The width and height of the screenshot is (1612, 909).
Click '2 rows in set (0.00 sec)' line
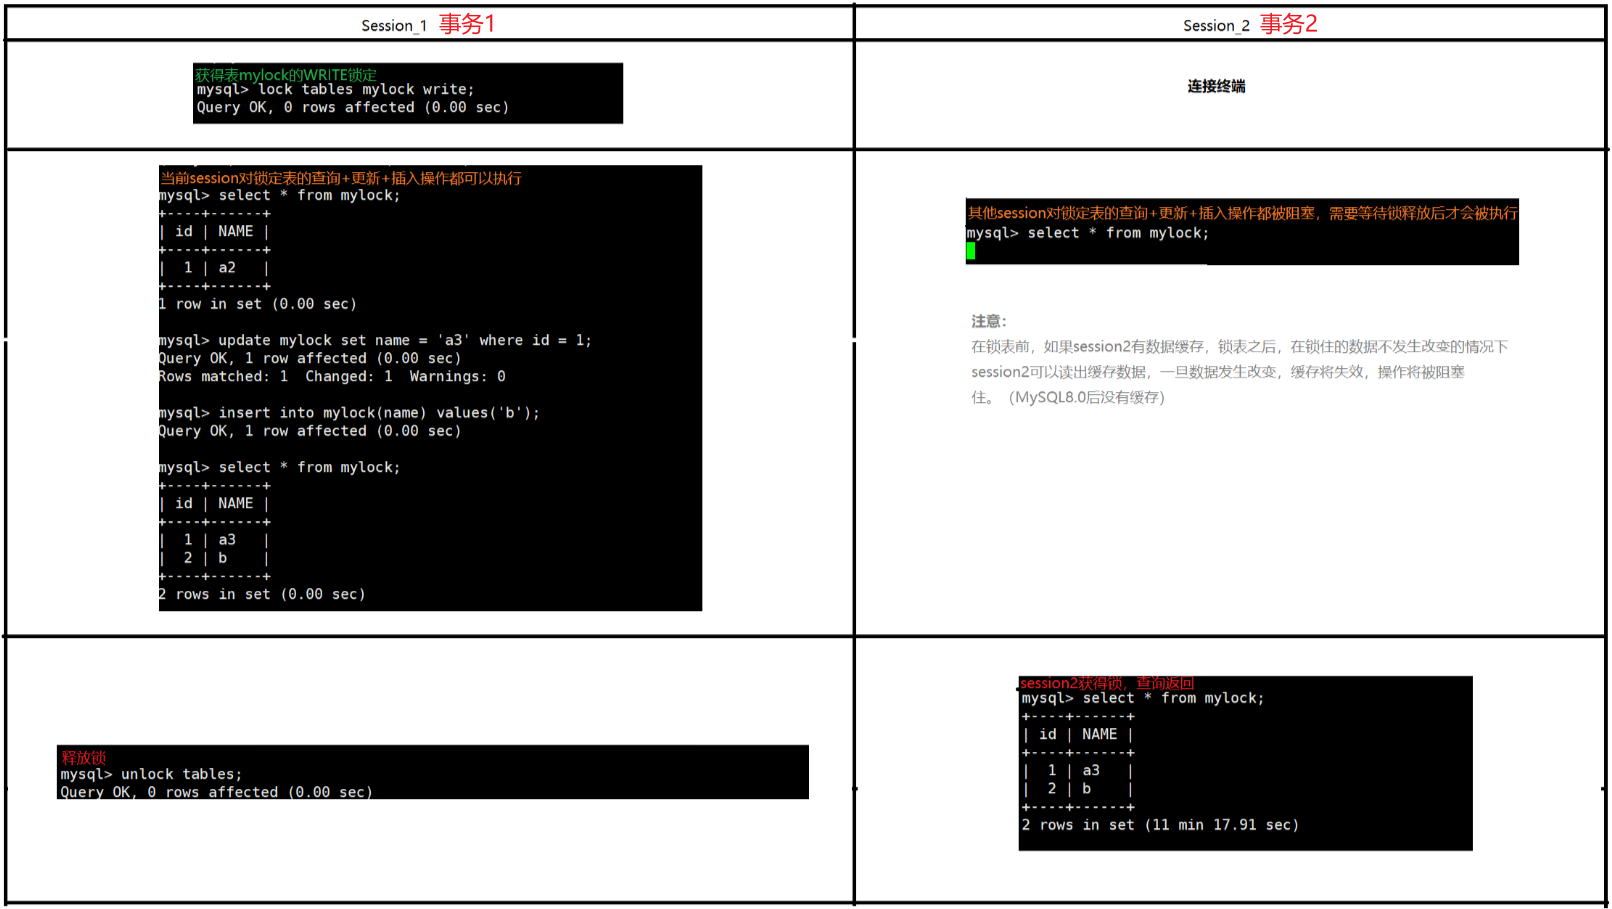coord(262,594)
